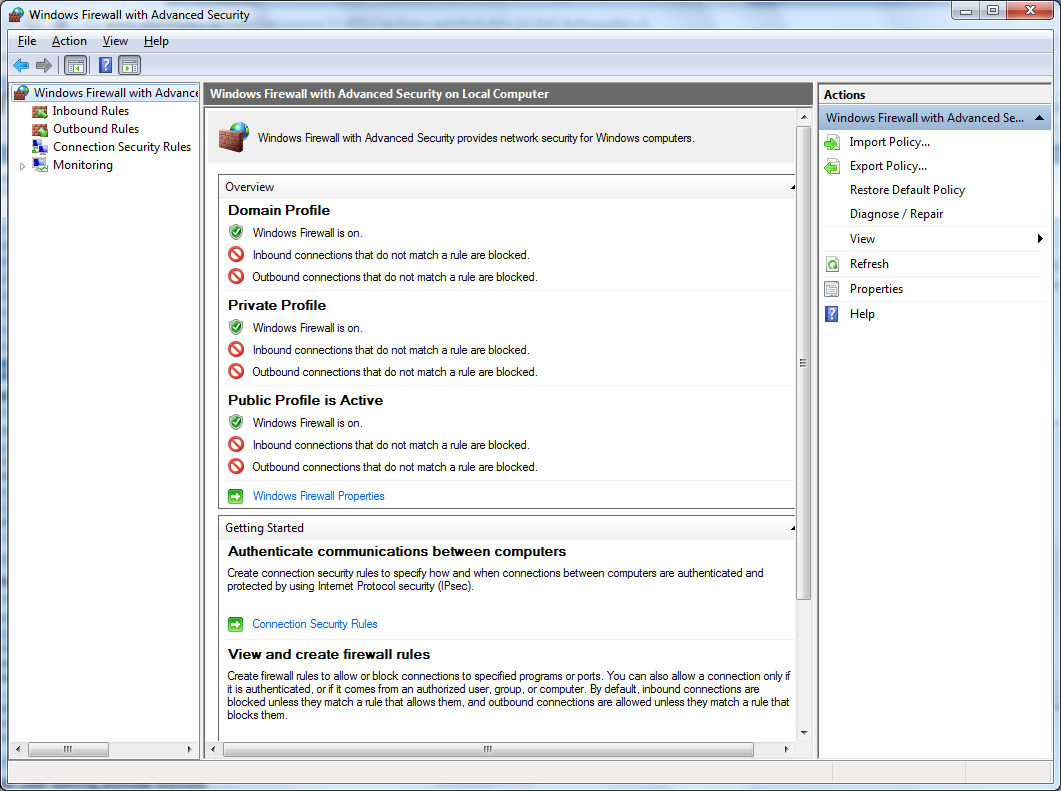Click the Private Profile heading
The height and width of the screenshot is (791, 1061).
tap(277, 305)
